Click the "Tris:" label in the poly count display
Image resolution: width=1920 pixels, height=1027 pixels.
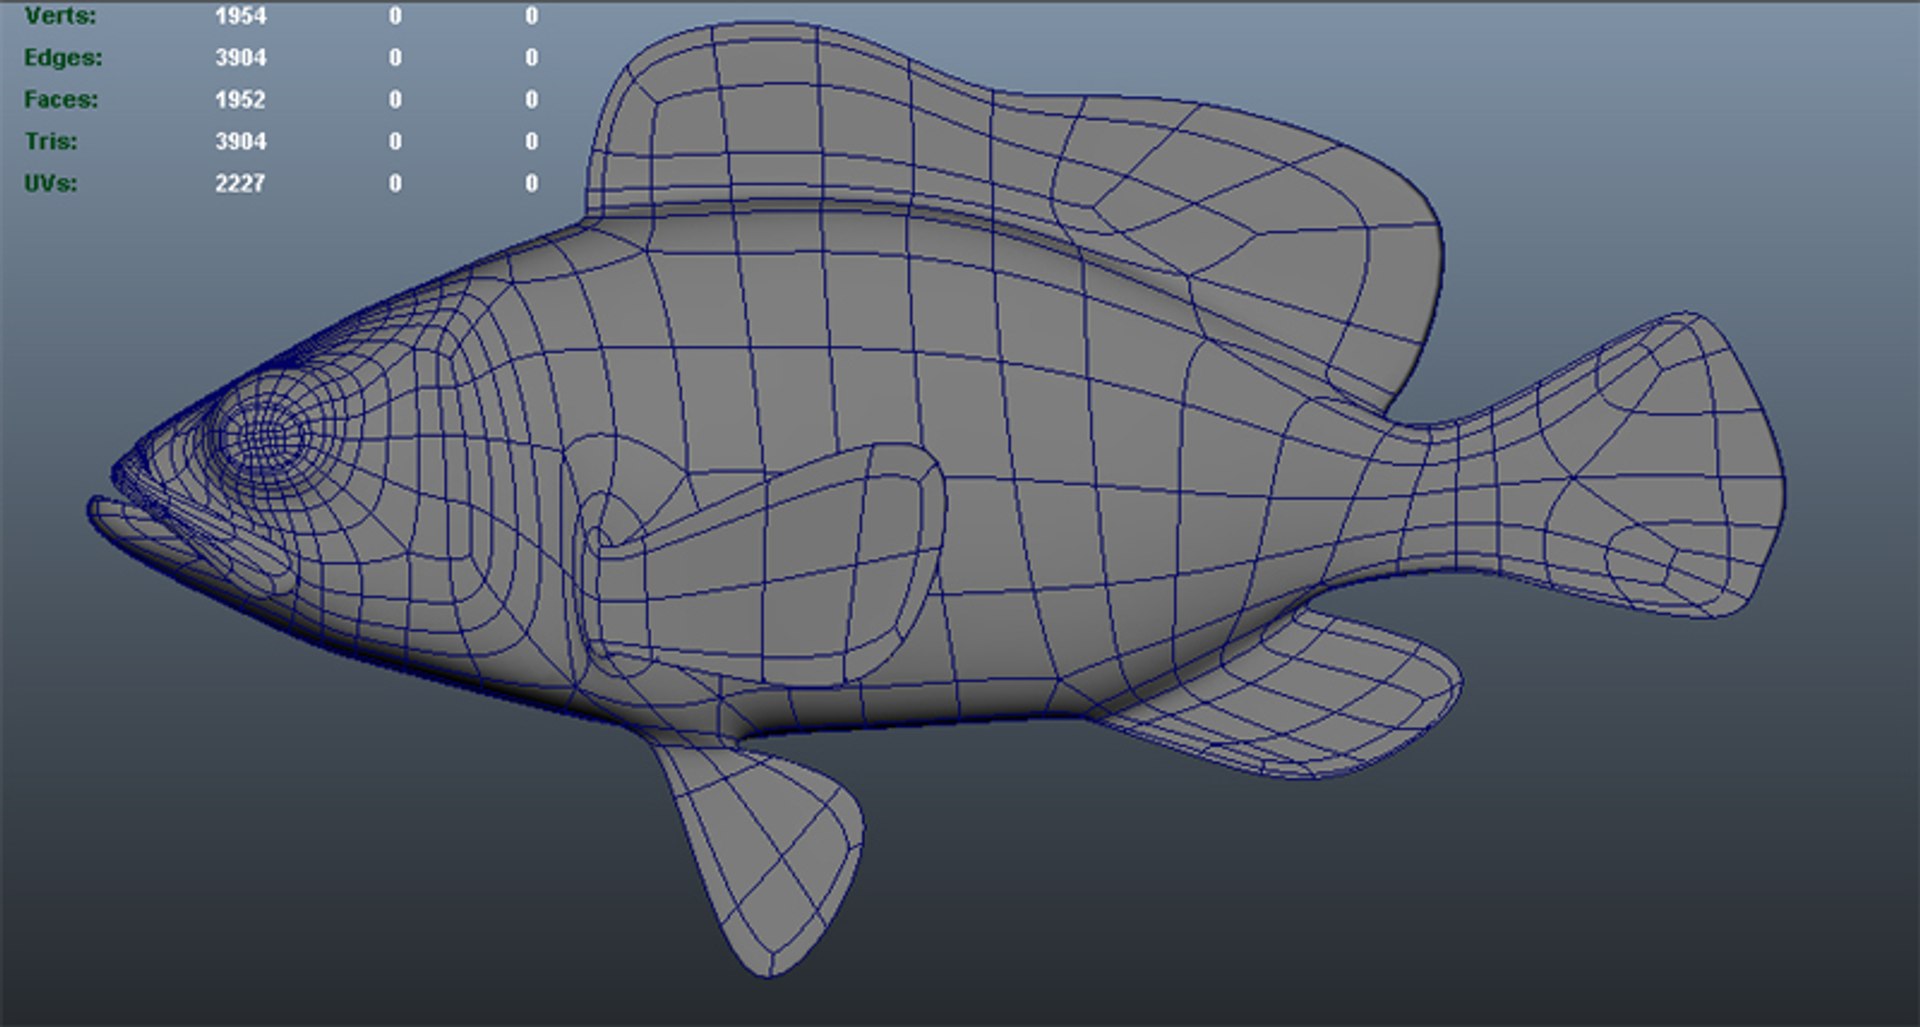pos(51,142)
